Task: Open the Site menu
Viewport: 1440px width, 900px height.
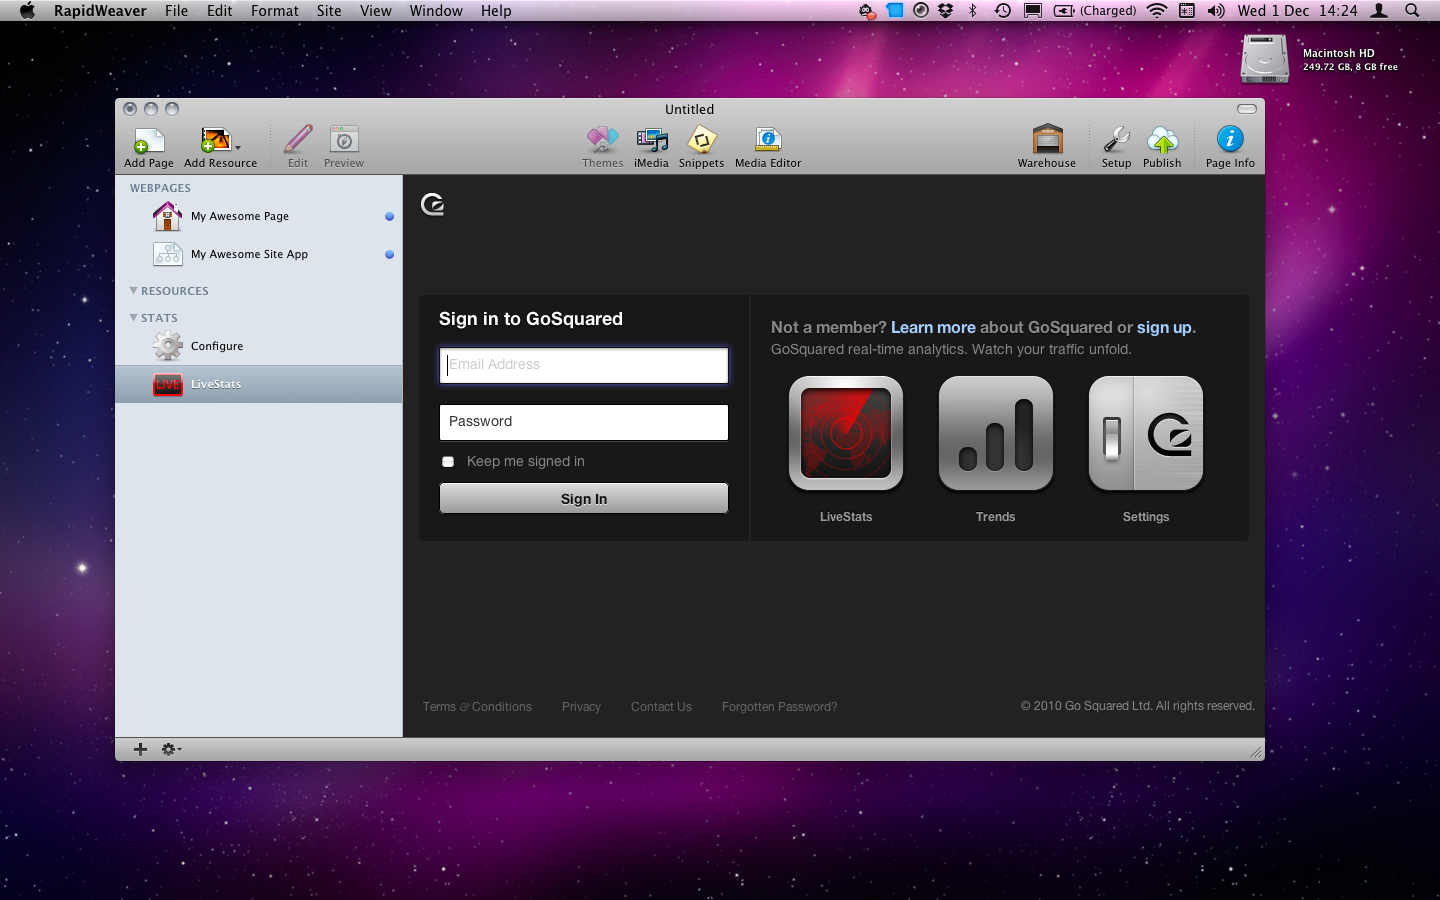Action: (x=329, y=11)
